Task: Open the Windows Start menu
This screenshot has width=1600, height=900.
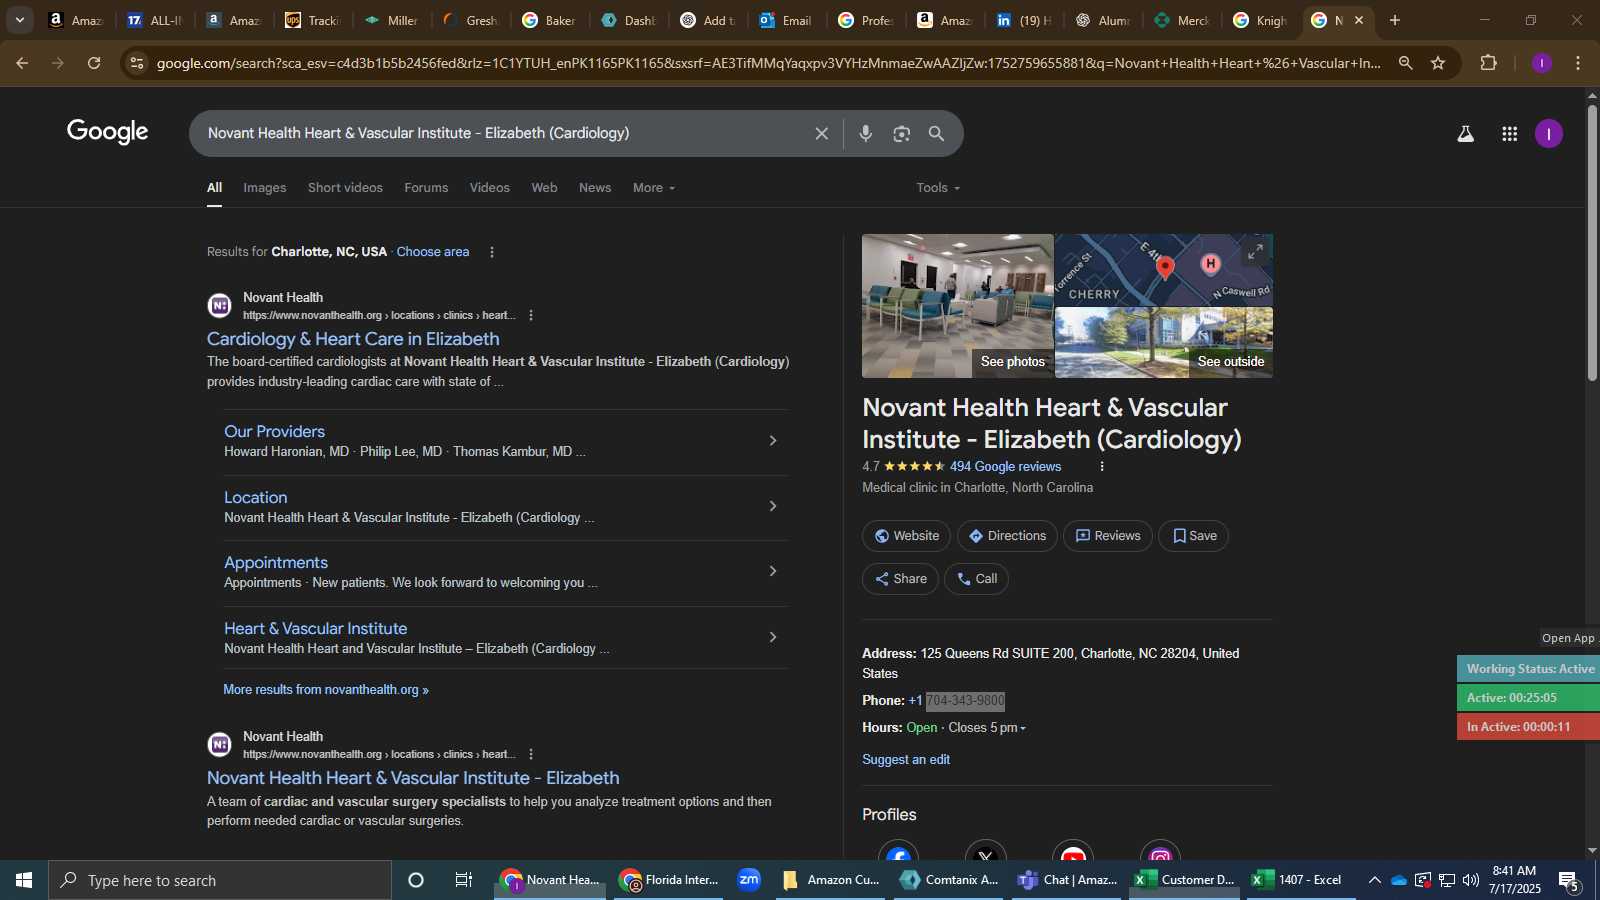Action: tap(24, 880)
